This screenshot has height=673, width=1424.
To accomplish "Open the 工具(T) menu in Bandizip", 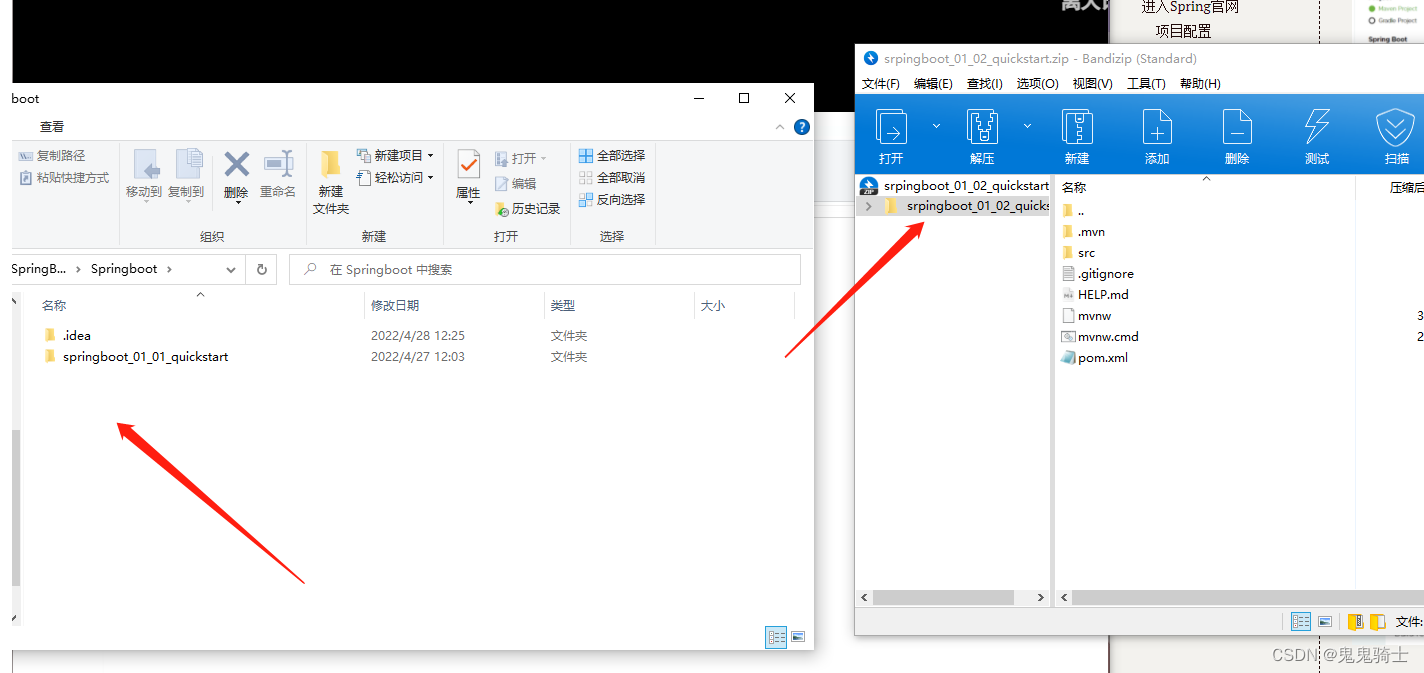I will (1146, 84).
